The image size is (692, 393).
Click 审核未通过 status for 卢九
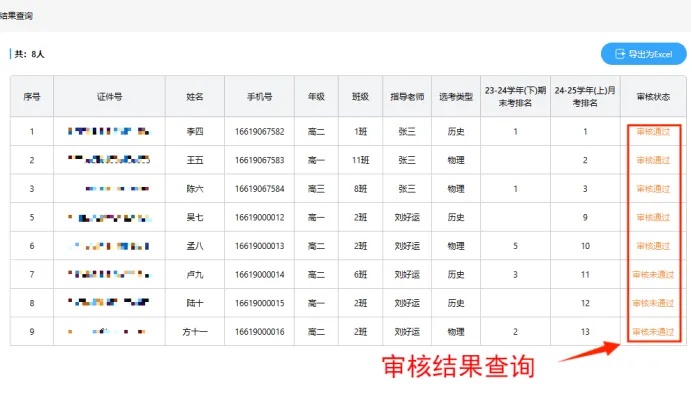coord(653,275)
